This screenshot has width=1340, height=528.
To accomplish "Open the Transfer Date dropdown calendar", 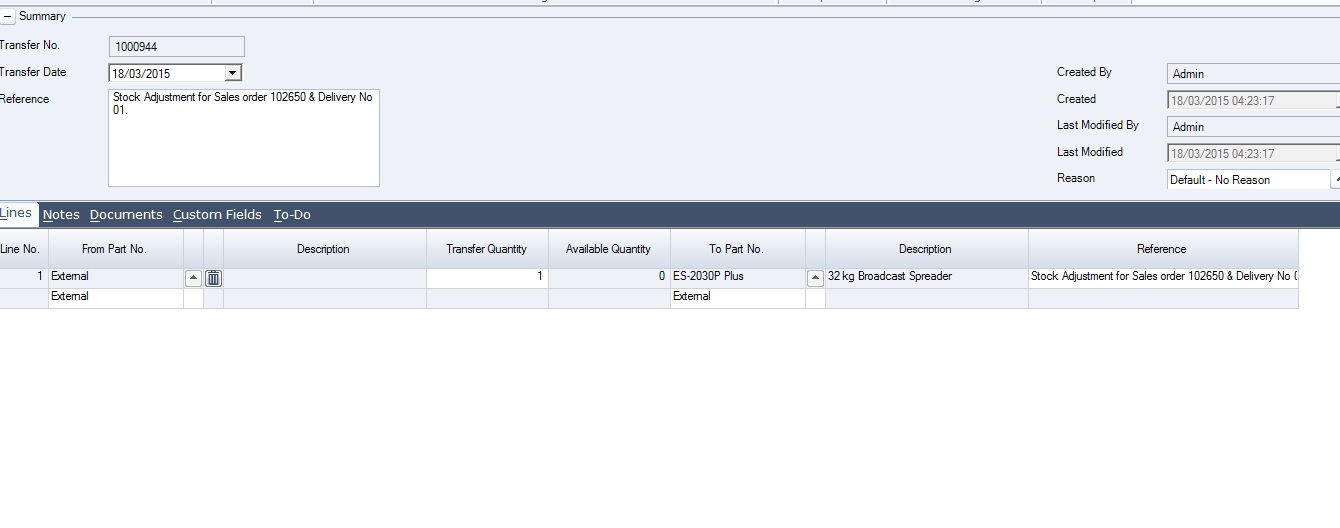I will pyautogui.click(x=232, y=73).
